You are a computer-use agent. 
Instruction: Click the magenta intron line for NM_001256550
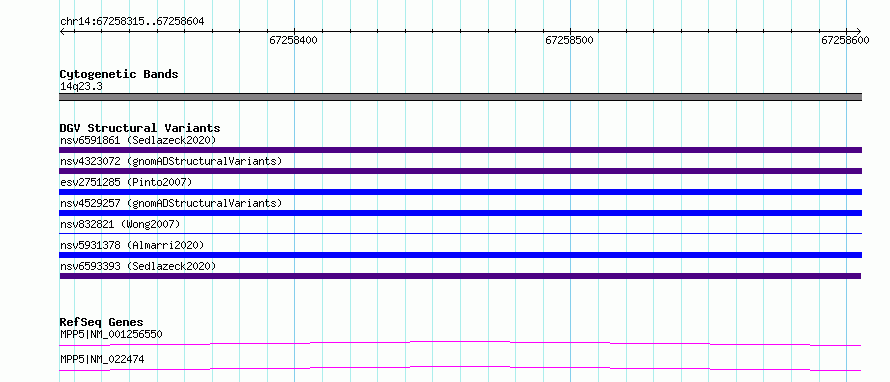tap(460, 343)
